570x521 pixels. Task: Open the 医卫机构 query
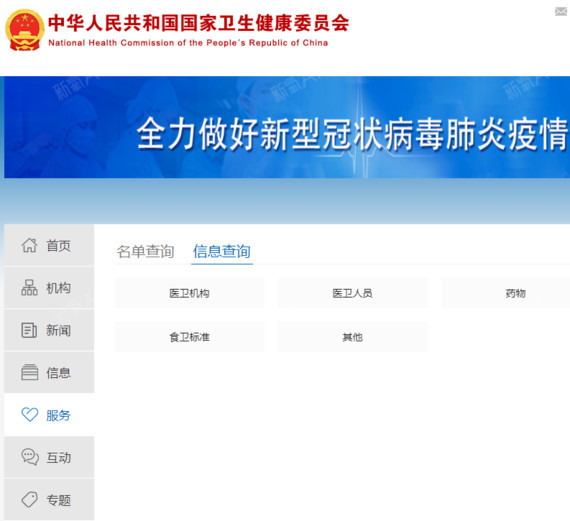click(189, 293)
